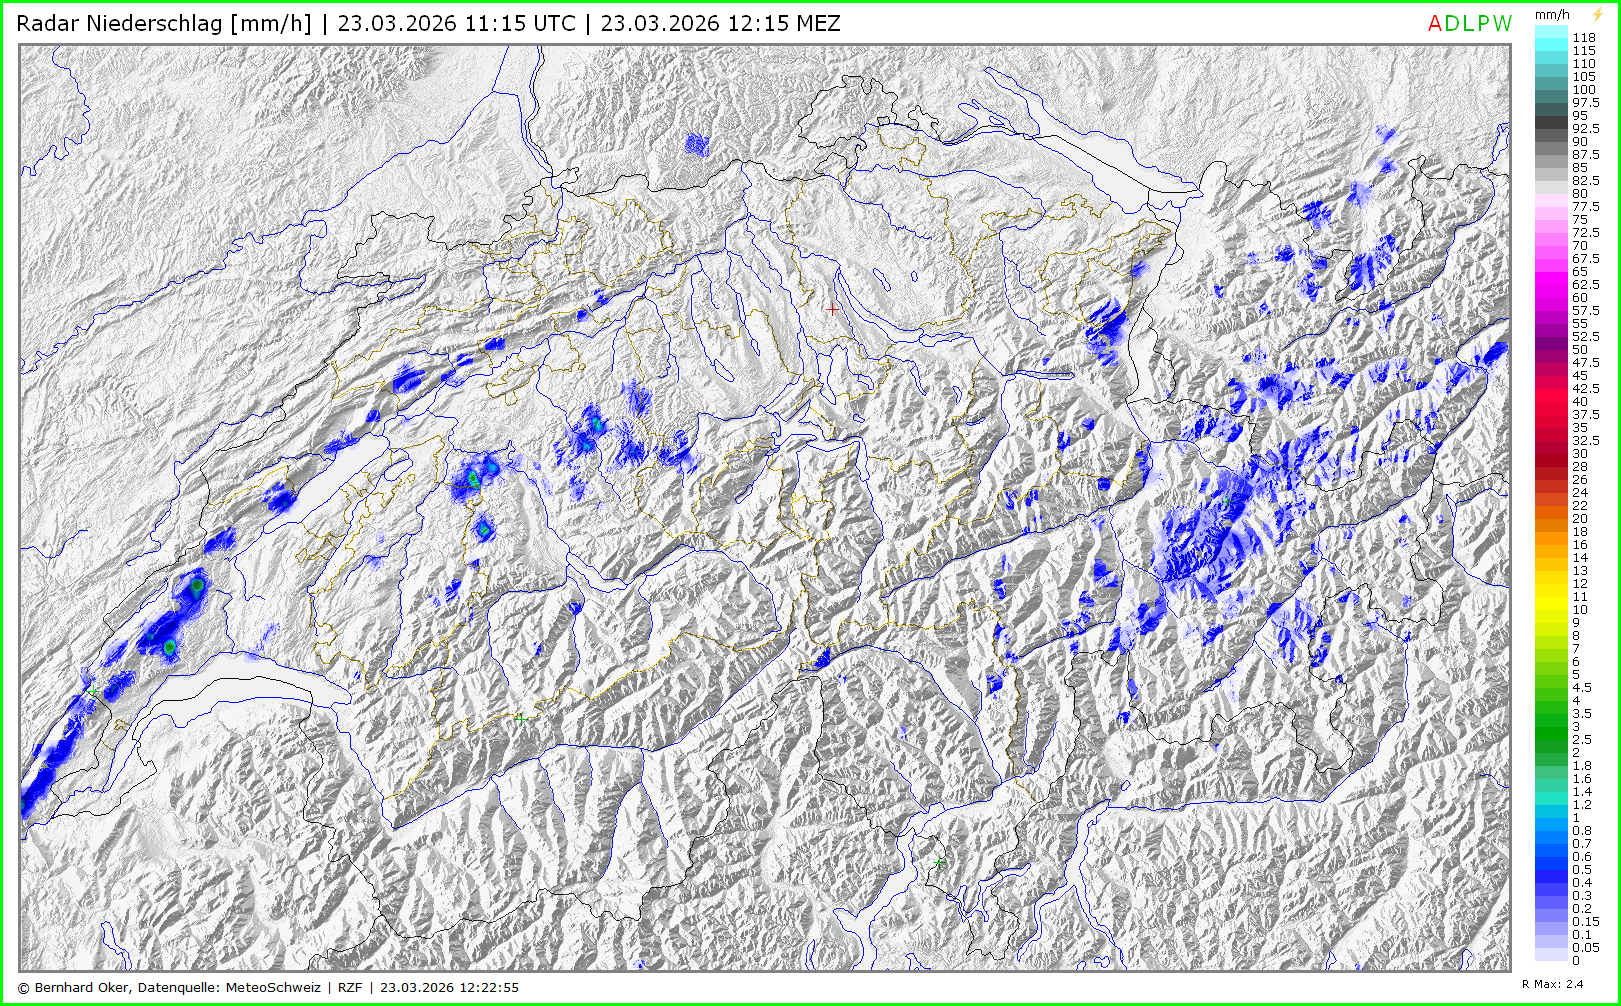Click the 'R Max: 2.4' readout
This screenshot has height=1006, width=1621.
point(1552,984)
